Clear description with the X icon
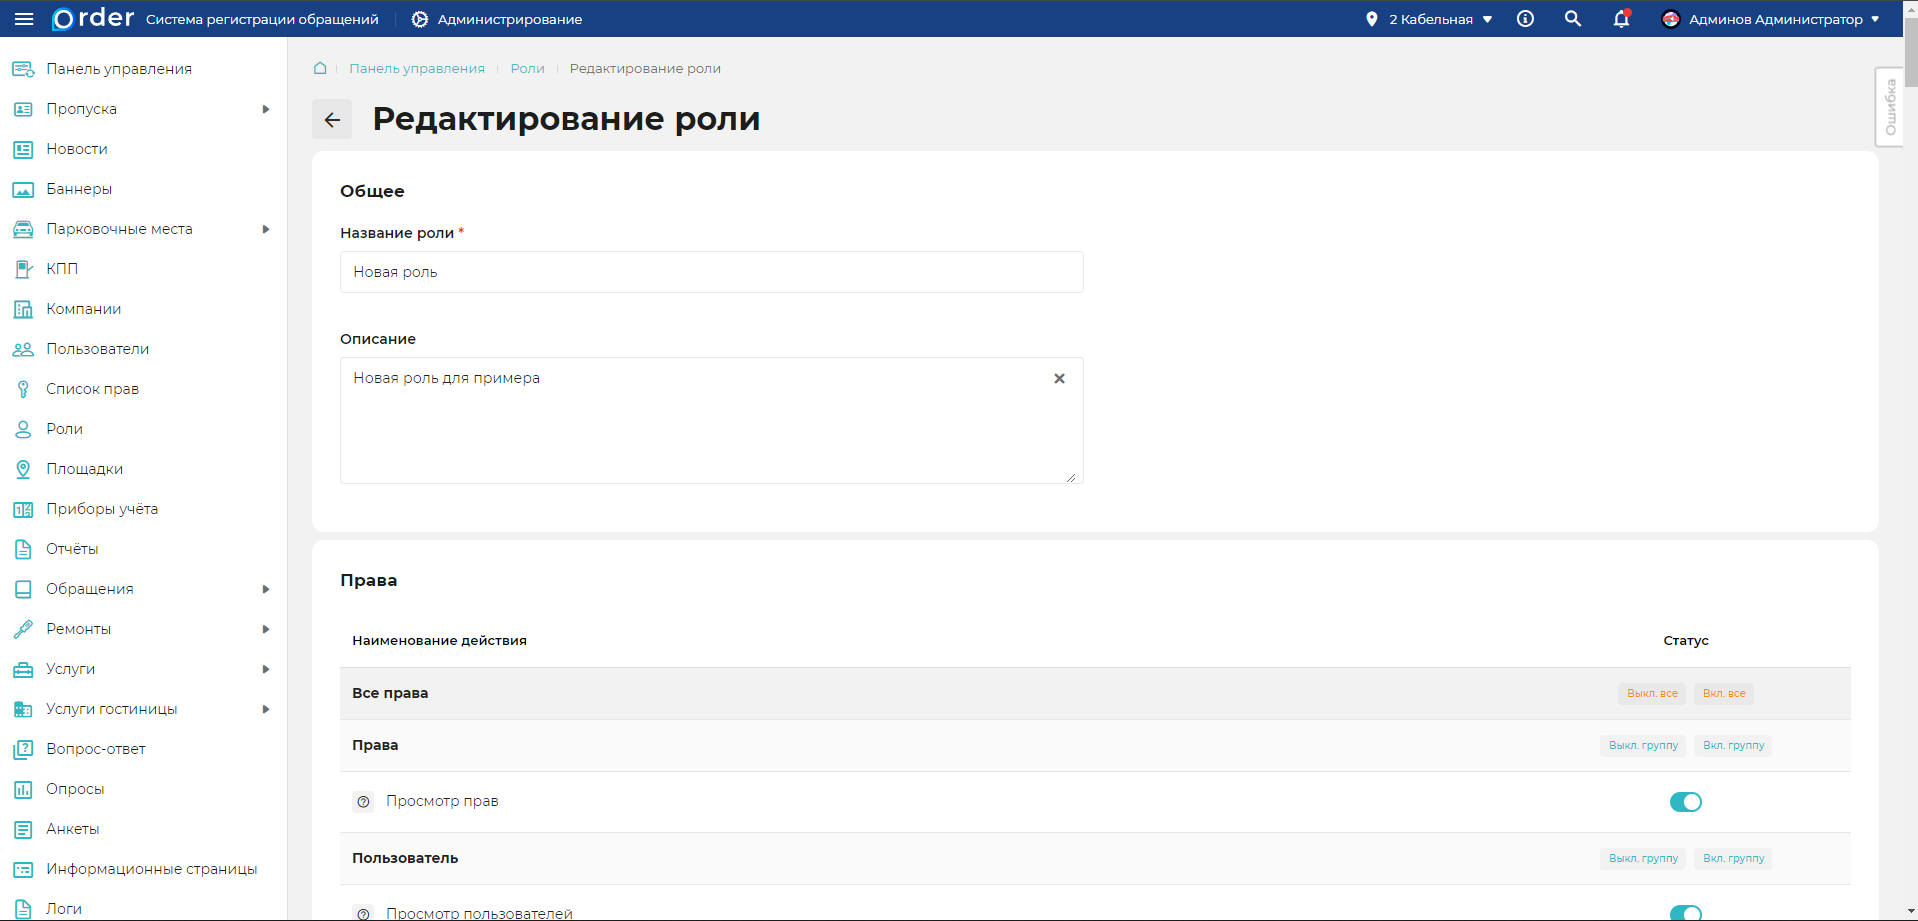Screen dimensions: 1918x921 point(1059,379)
